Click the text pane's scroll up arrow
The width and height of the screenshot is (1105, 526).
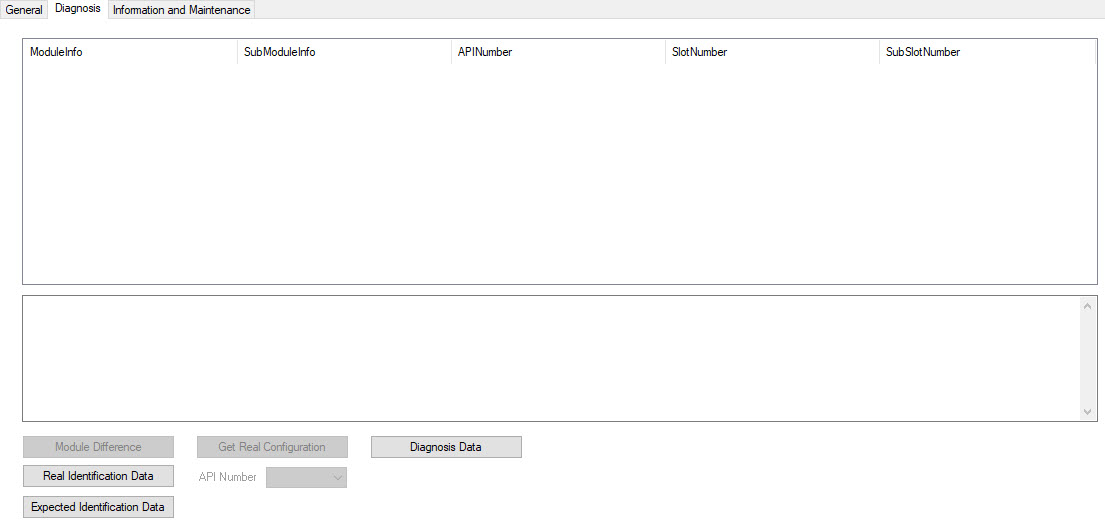click(x=1088, y=305)
